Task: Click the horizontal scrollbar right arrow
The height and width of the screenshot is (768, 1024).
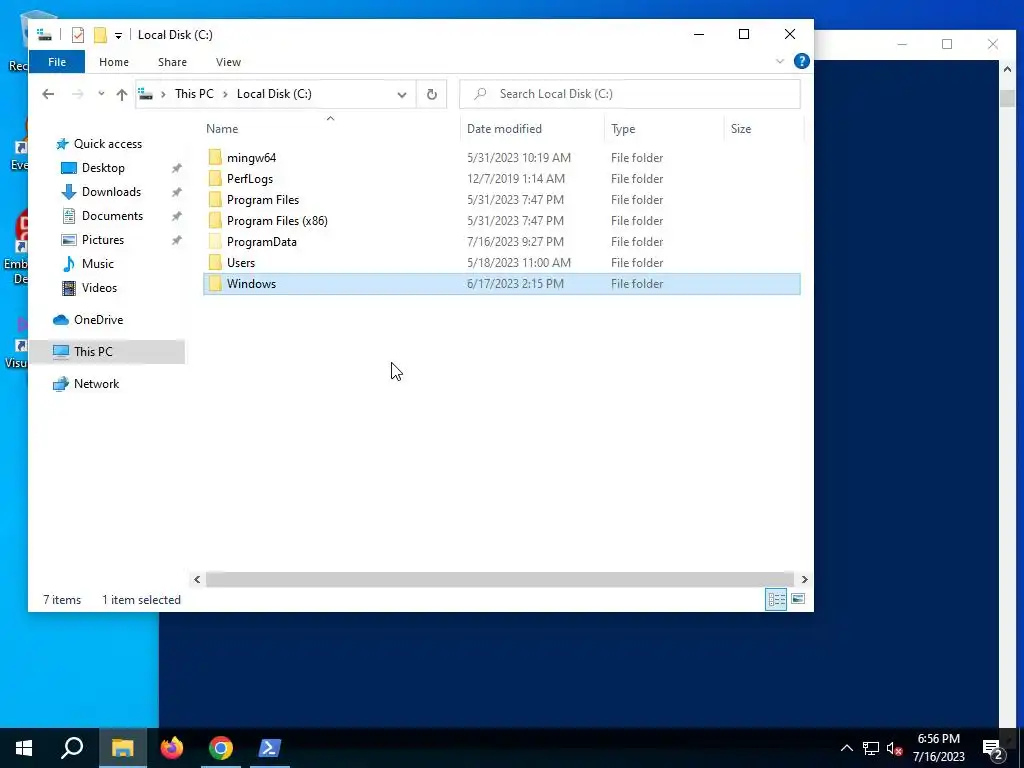Action: pos(805,579)
